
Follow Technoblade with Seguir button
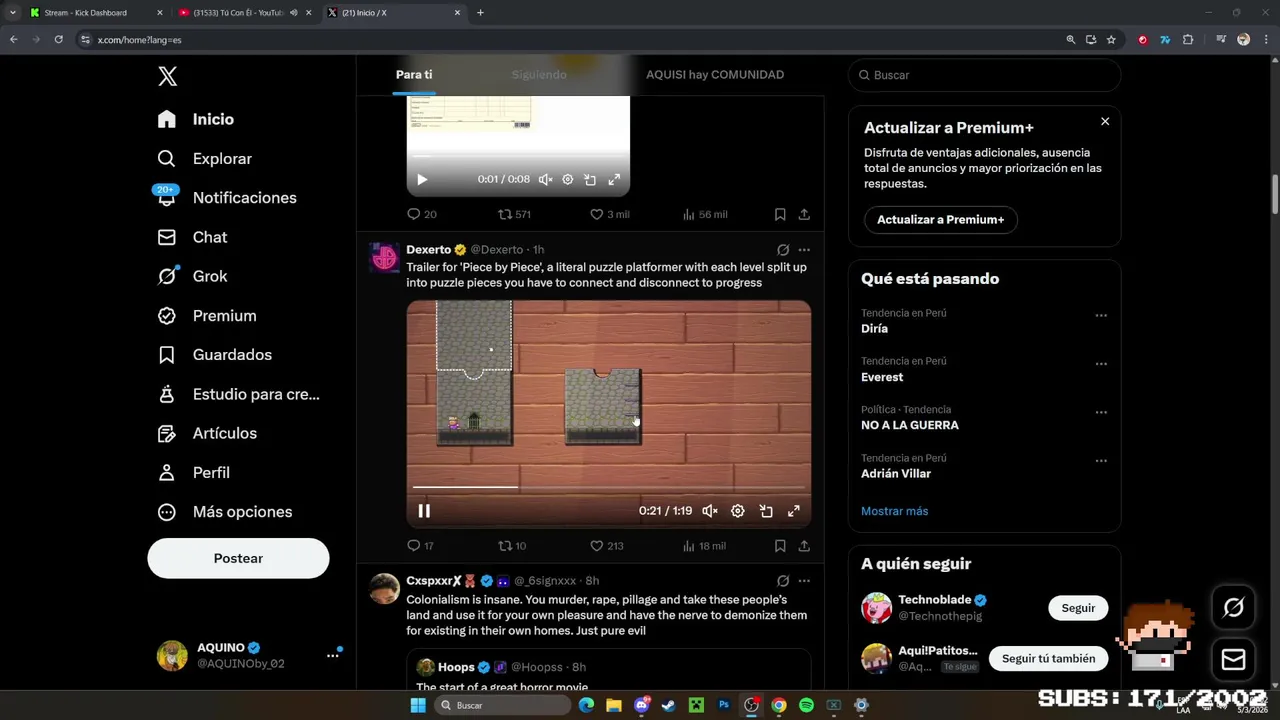[1078, 608]
